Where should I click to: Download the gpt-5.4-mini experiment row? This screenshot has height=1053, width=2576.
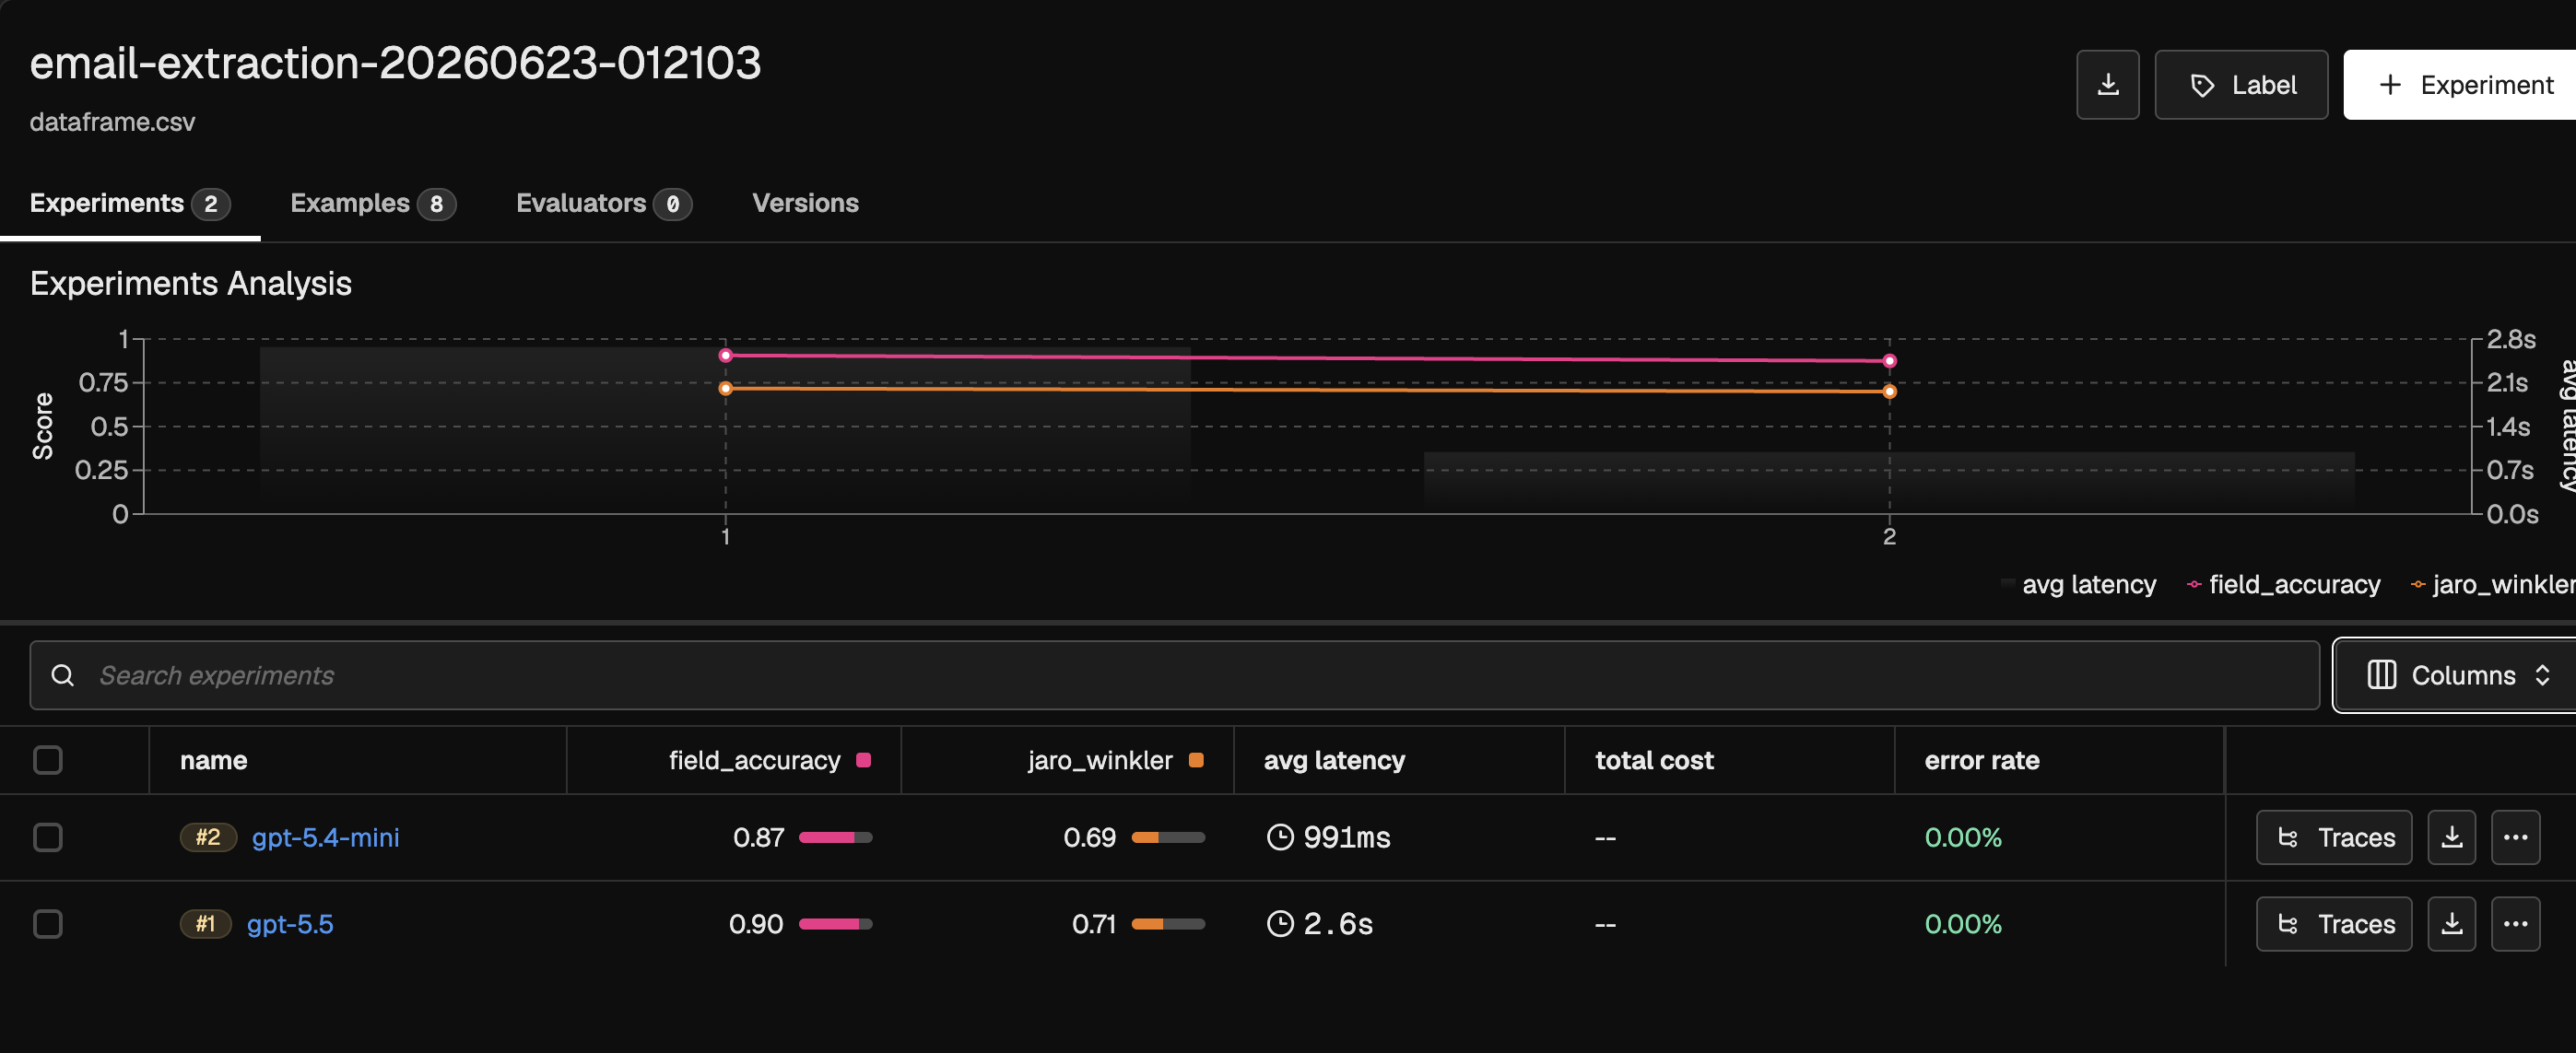tap(2451, 837)
